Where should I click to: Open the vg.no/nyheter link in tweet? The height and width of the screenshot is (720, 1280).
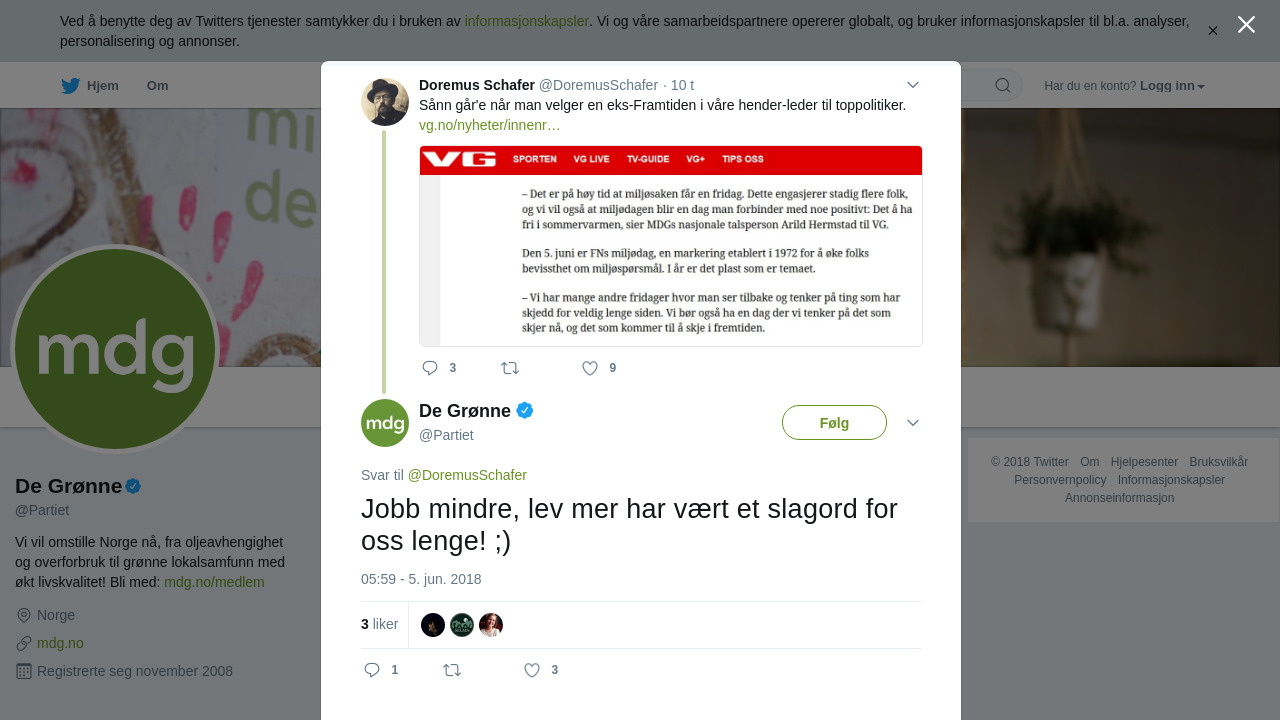pyautogui.click(x=490, y=125)
